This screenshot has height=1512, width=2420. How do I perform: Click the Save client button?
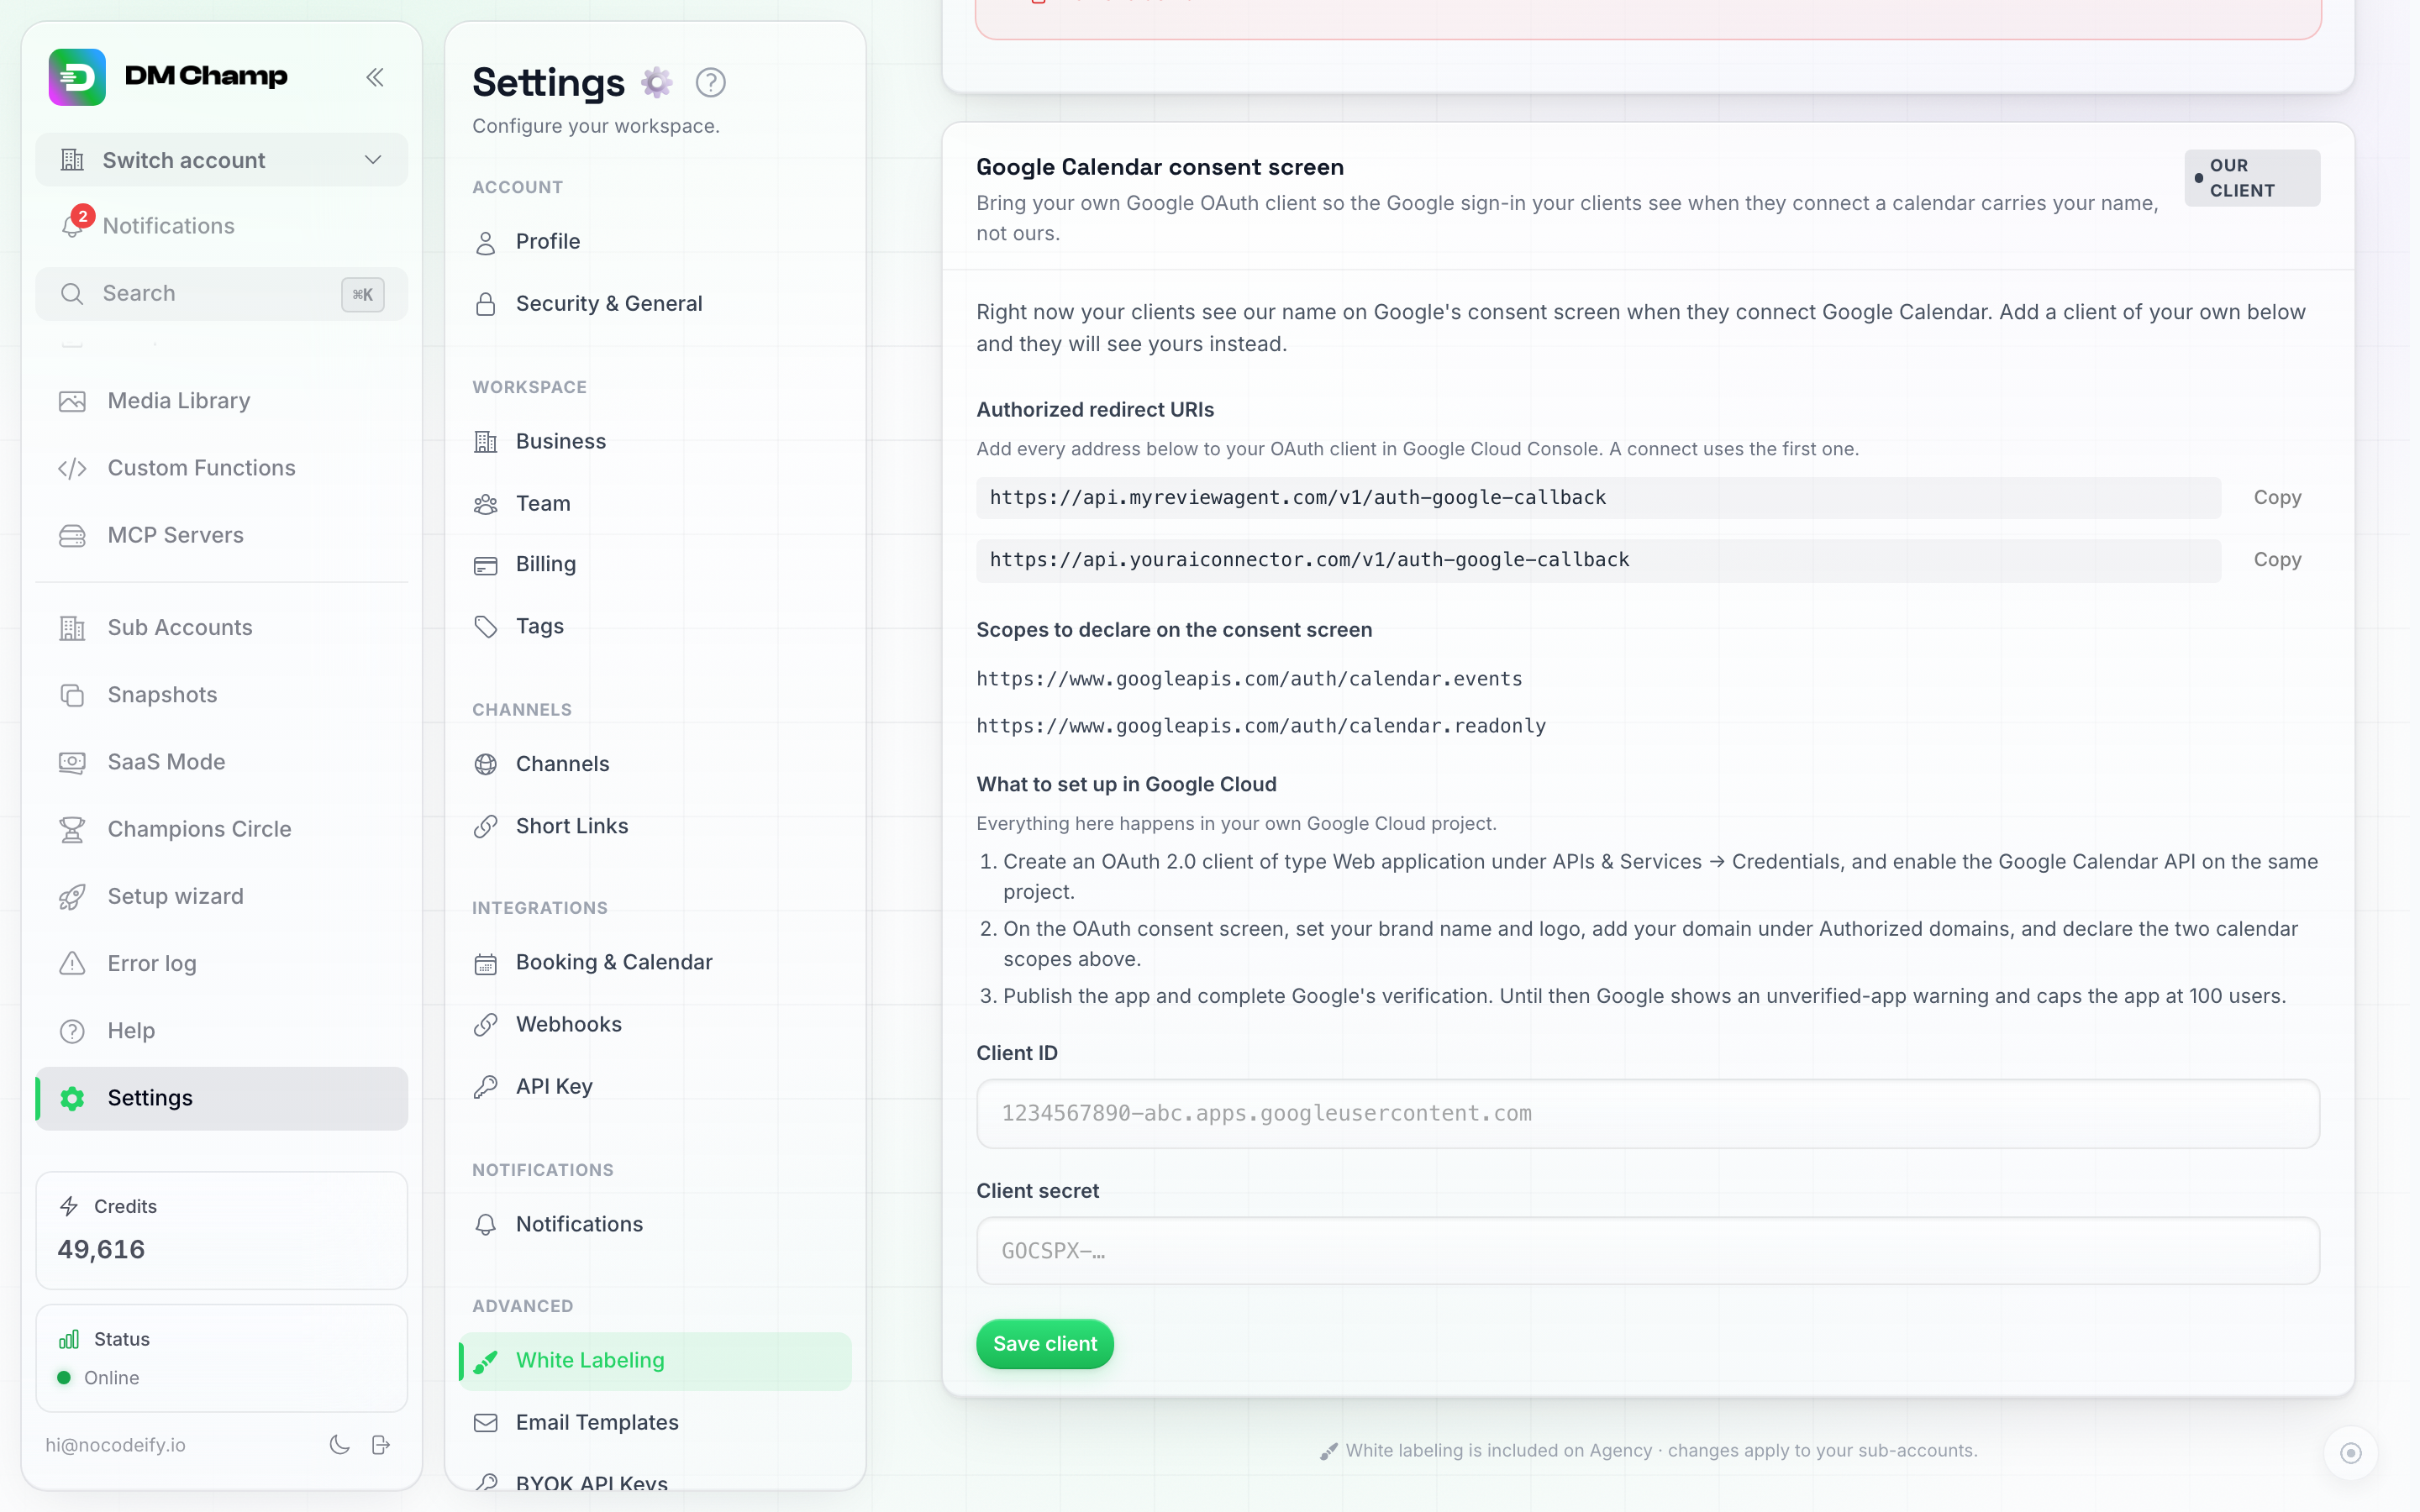(1045, 1344)
